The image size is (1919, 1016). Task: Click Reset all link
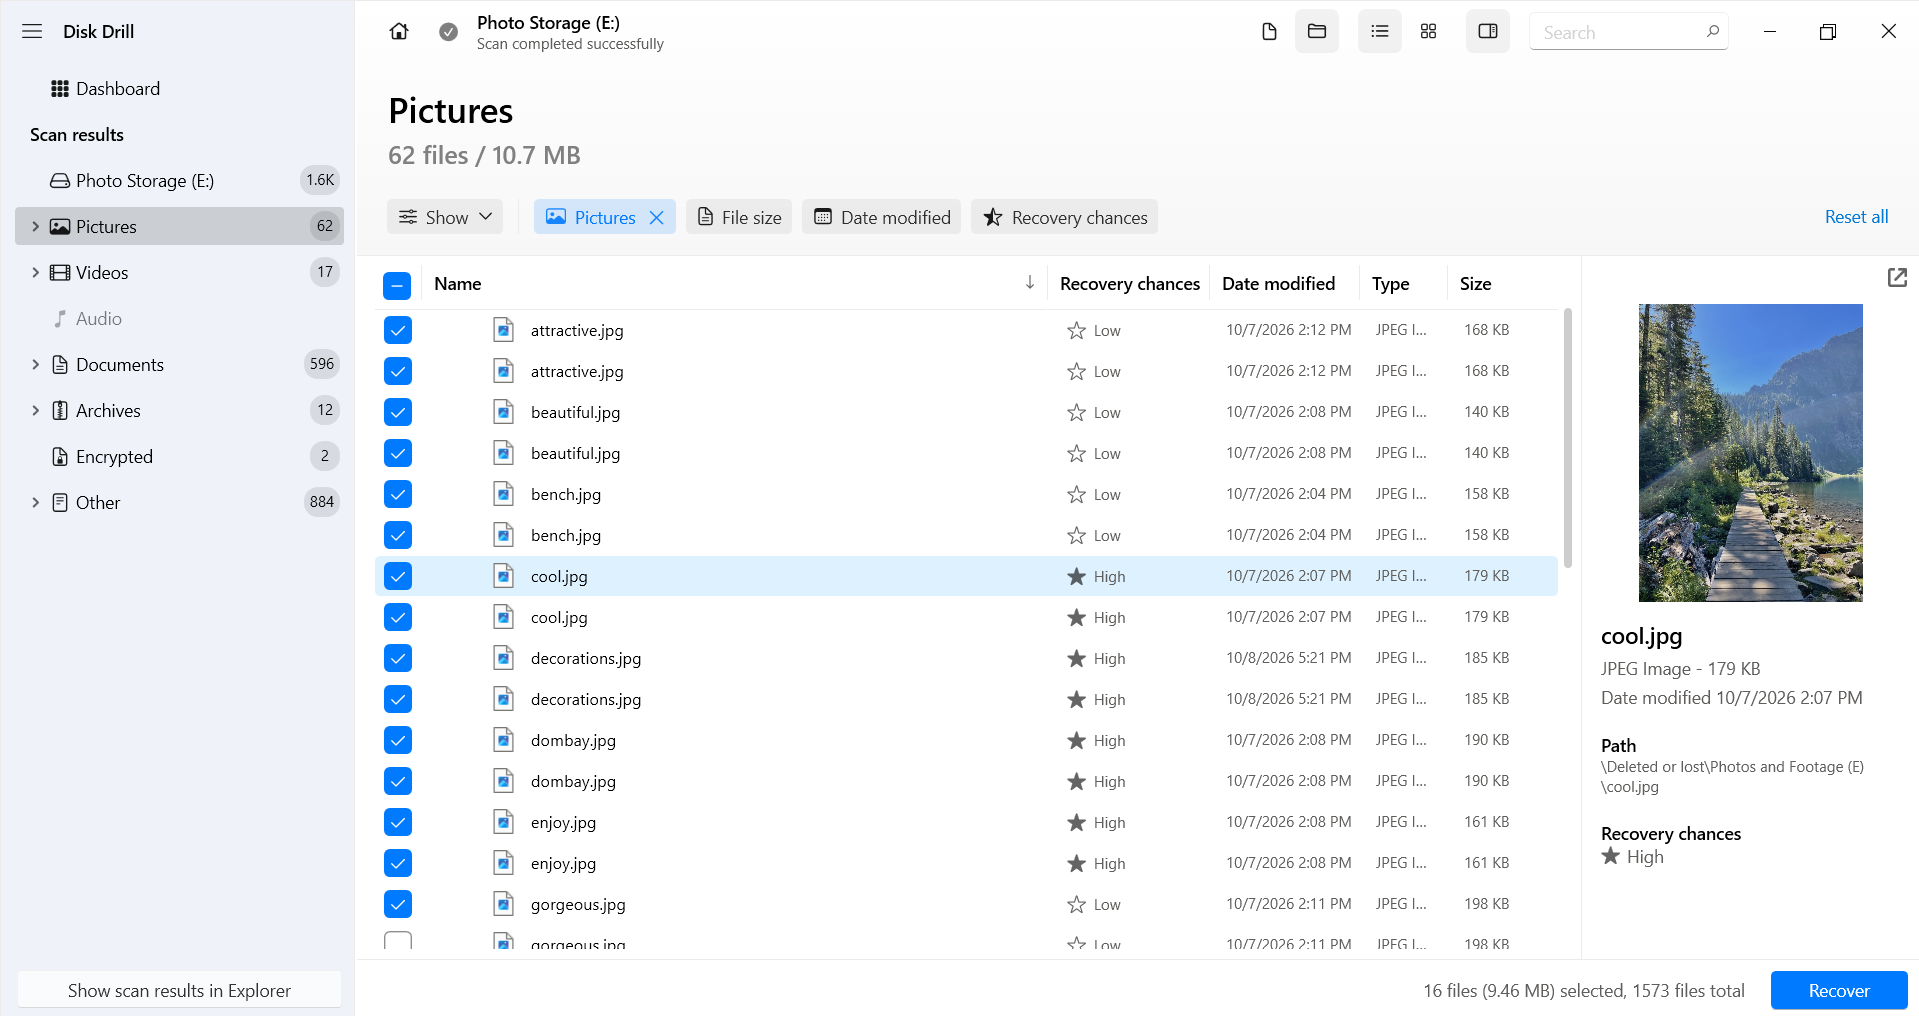tap(1856, 217)
